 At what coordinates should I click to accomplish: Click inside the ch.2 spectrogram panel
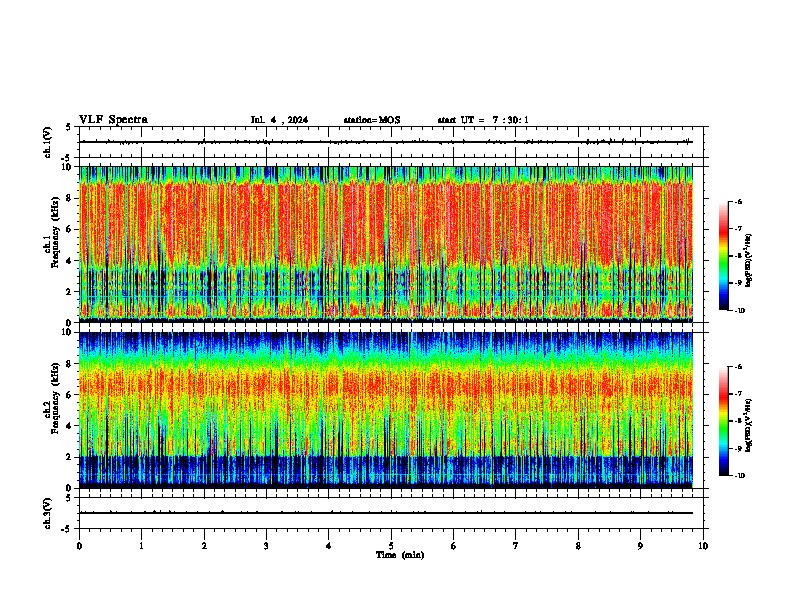click(386, 410)
